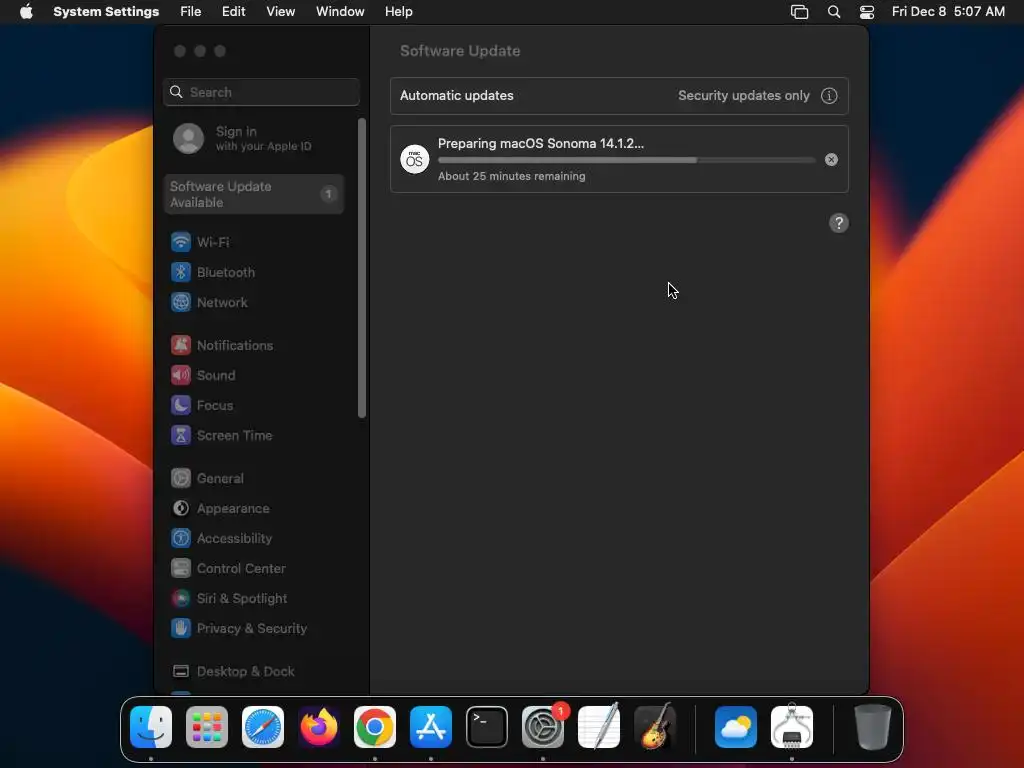Launch GarageBand from the Dock
1024x768 pixels.
(655, 727)
